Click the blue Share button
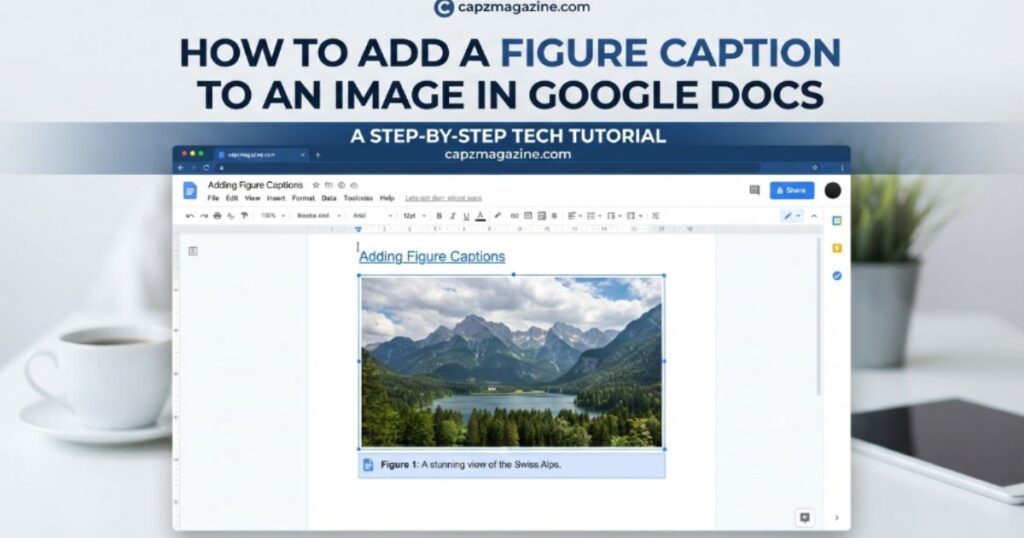This screenshot has width=1024, height=538. [x=792, y=190]
